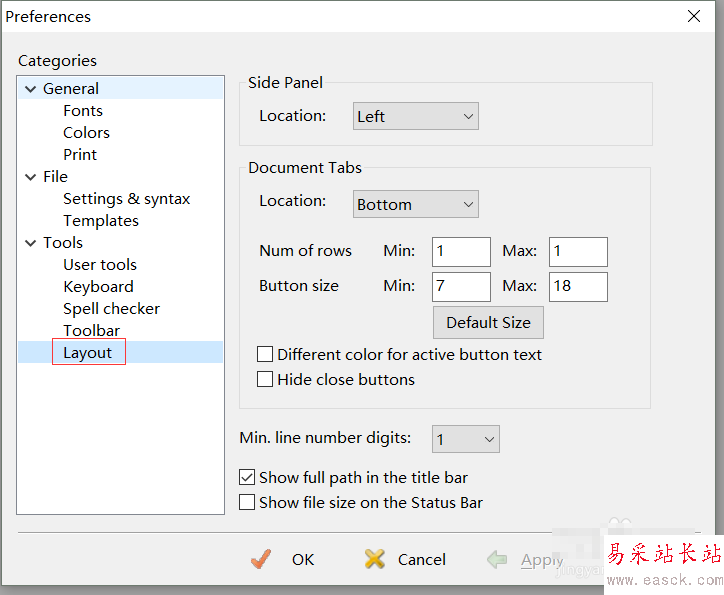Open Side Panel Location dropdown
The height and width of the screenshot is (595, 724).
[416, 116]
